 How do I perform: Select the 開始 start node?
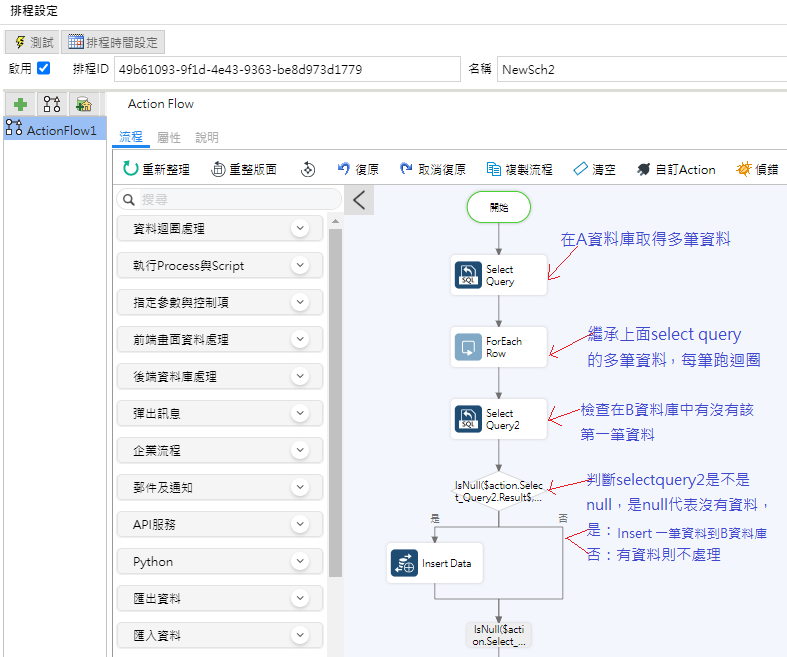[498, 207]
